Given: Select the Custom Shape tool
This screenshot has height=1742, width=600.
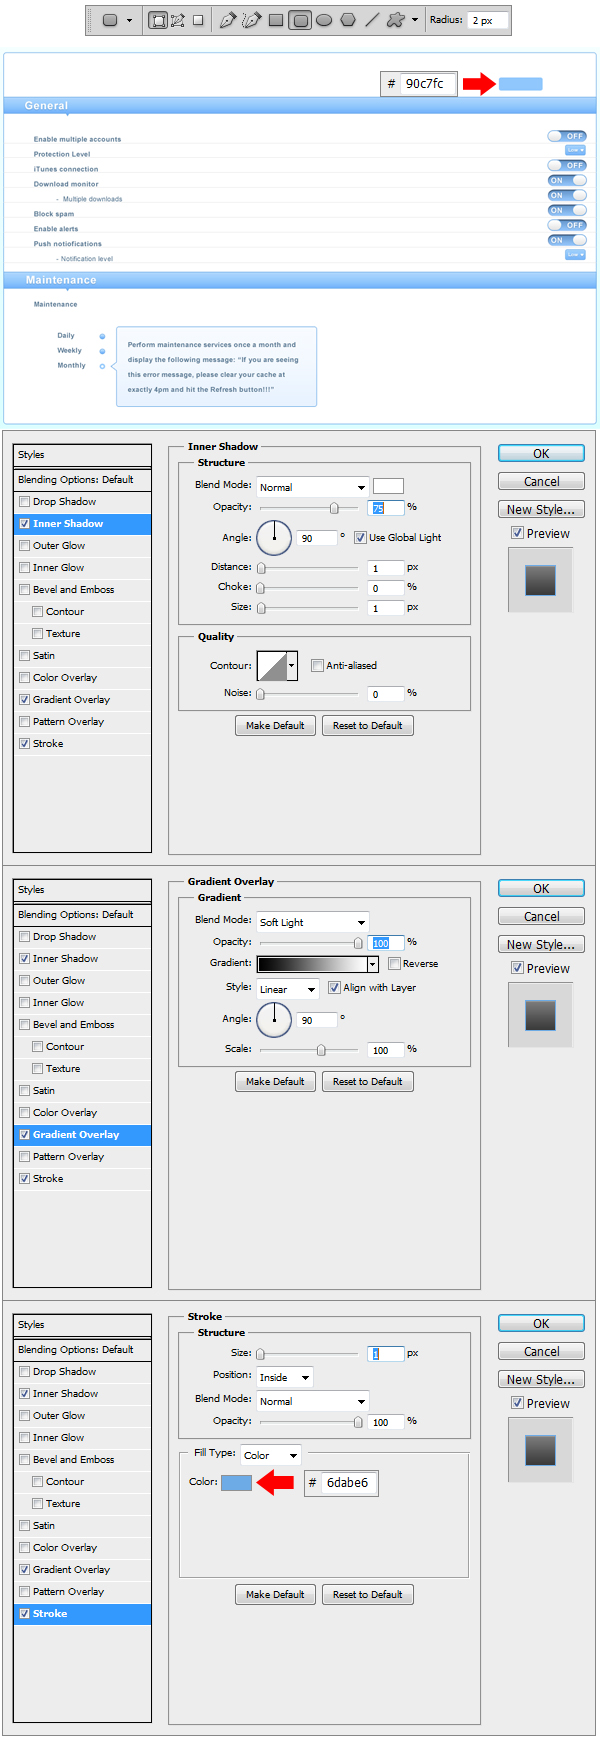Looking at the screenshot, I should click(x=396, y=20).
